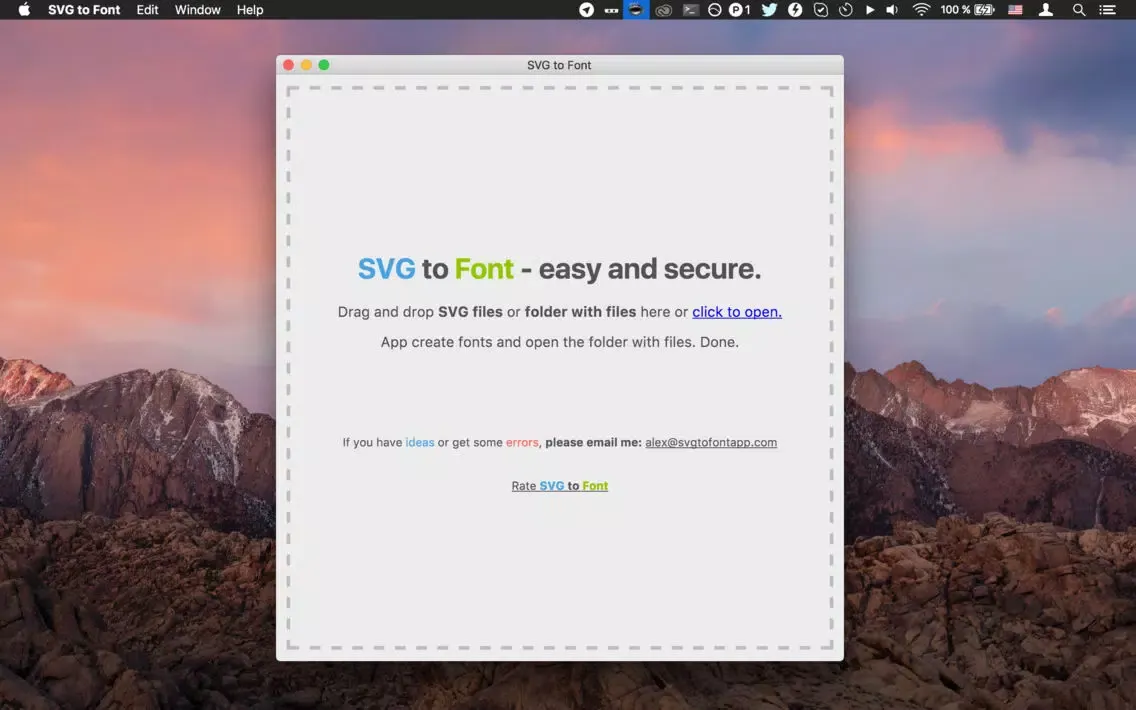Click the Time Machine-style clock icon
The height and width of the screenshot is (710, 1136).
pos(845,9)
